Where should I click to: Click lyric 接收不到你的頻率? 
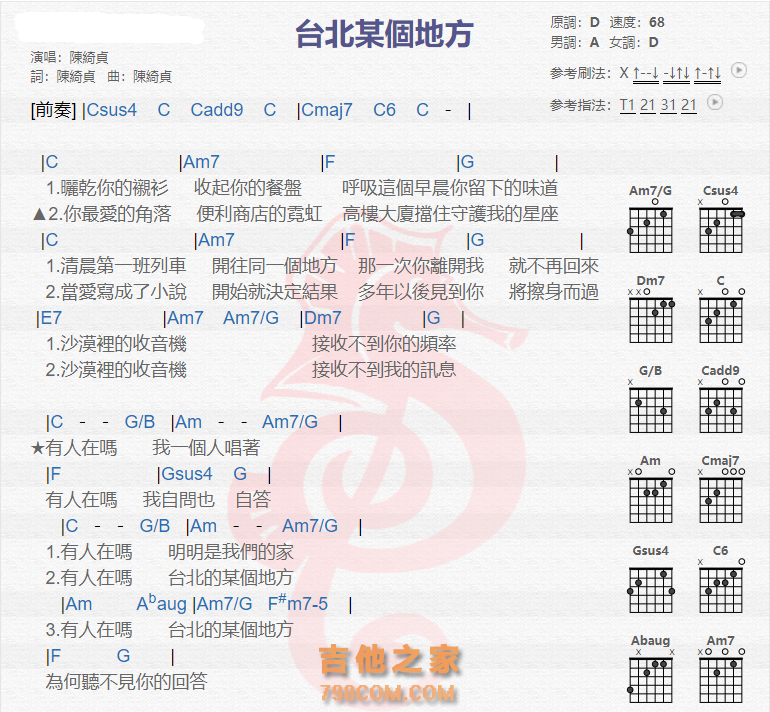(x=384, y=344)
